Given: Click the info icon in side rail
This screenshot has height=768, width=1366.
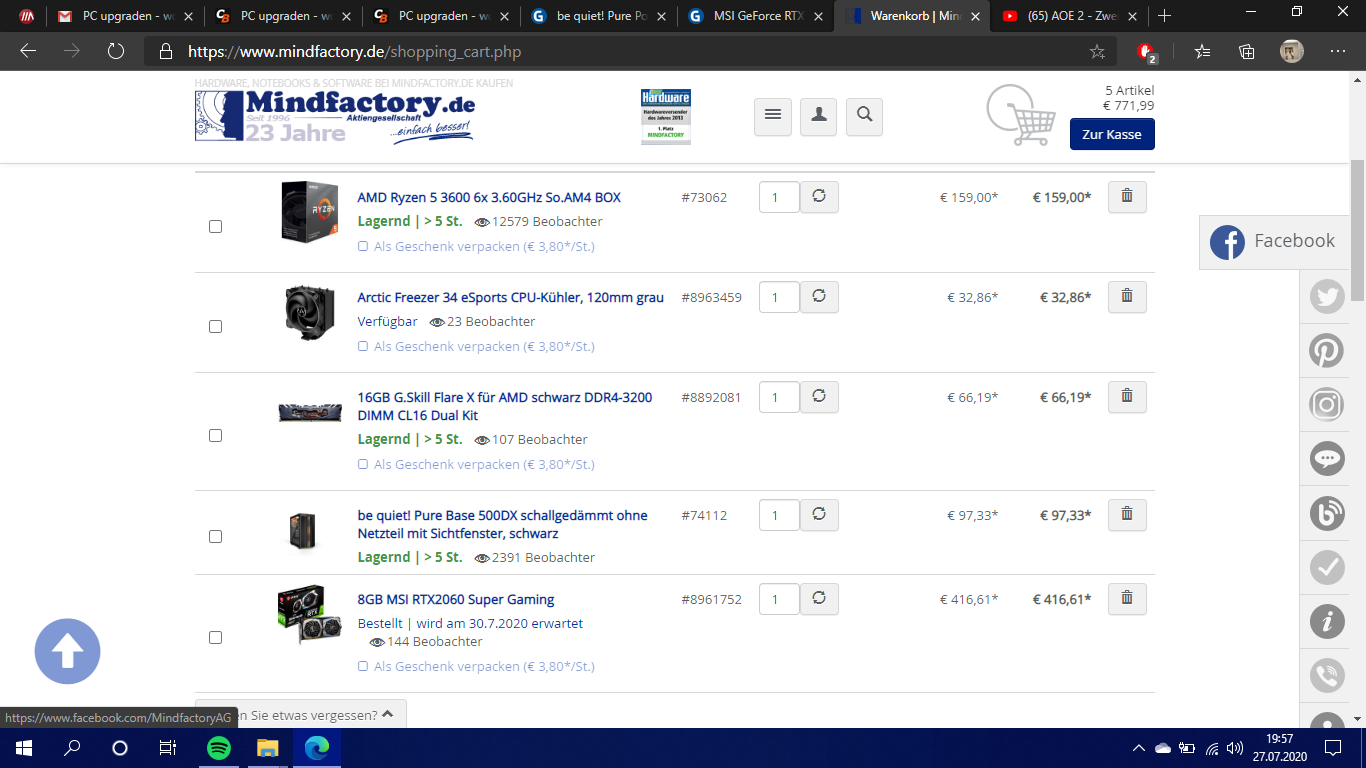Looking at the screenshot, I should pos(1327,621).
